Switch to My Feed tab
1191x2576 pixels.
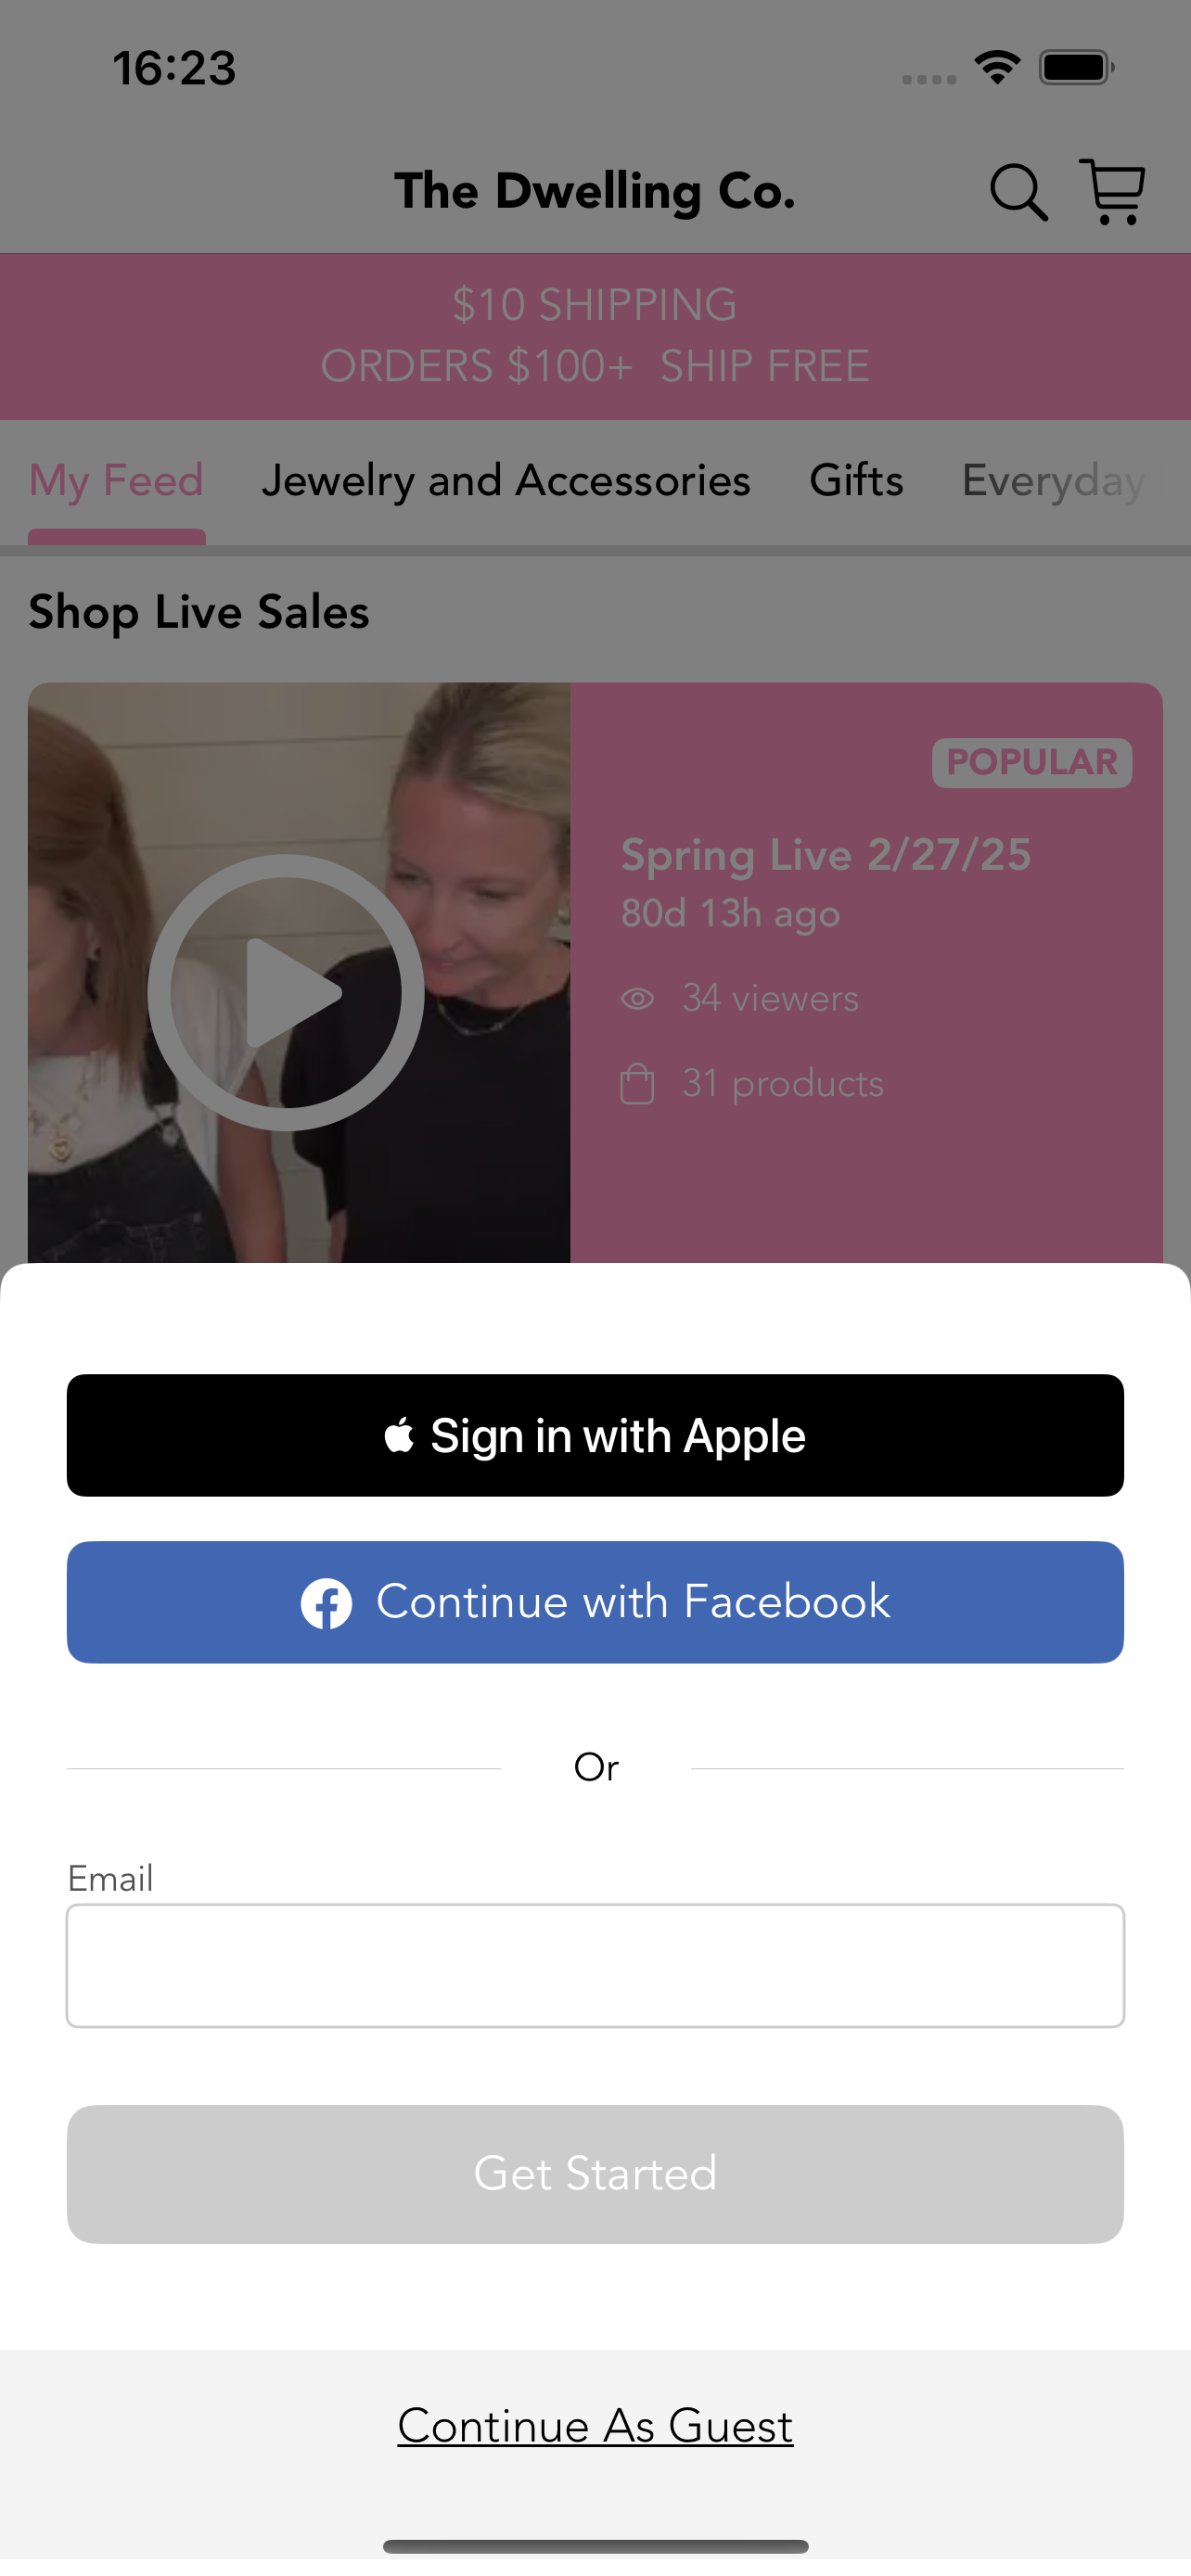tap(116, 480)
